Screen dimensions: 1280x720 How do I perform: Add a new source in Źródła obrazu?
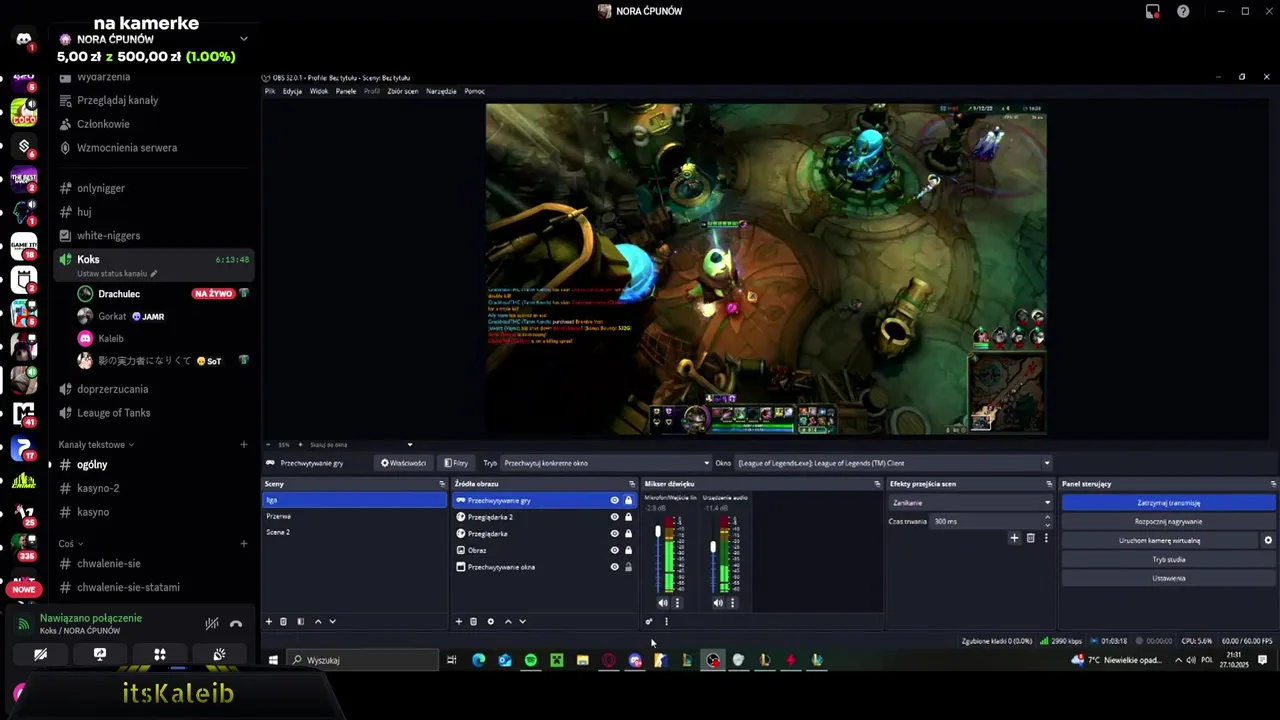[x=459, y=621]
